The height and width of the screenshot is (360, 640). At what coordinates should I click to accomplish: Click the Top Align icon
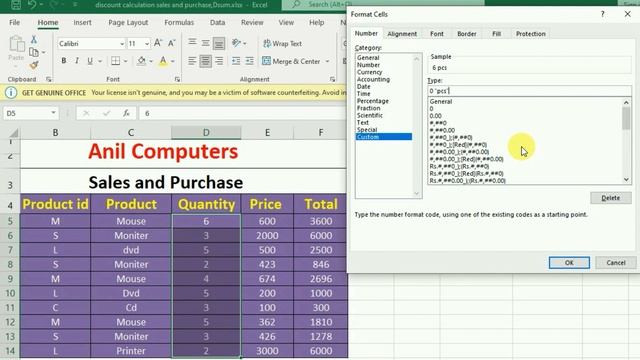[192, 43]
